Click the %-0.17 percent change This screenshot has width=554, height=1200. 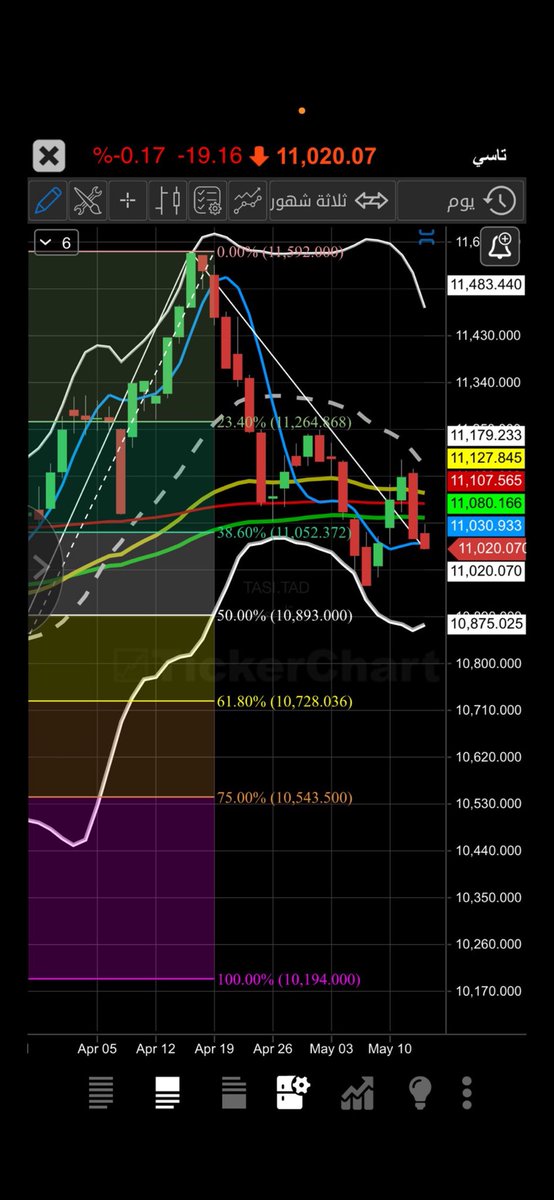point(129,156)
